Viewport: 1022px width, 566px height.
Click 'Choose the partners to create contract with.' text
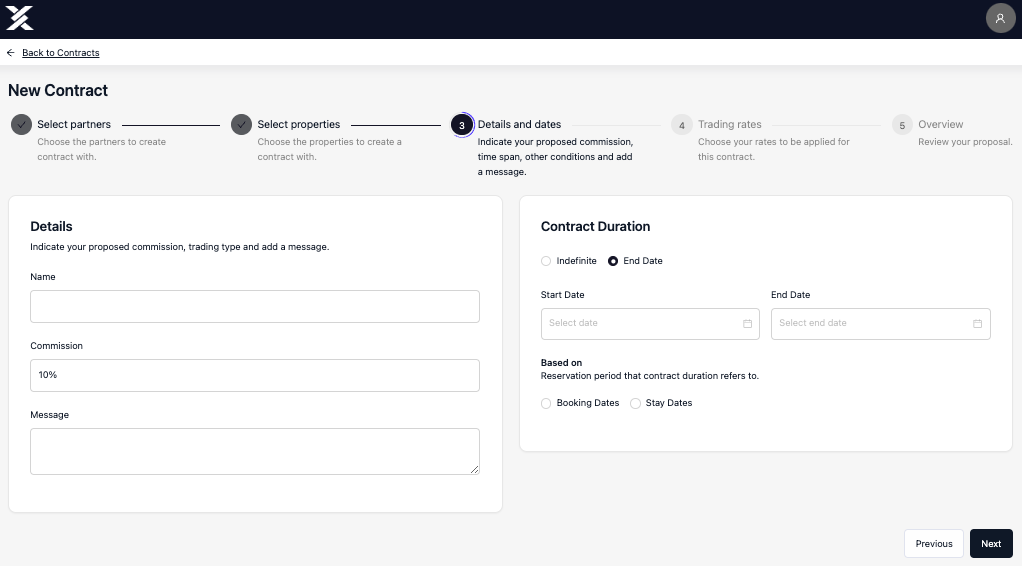coord(102,149)
